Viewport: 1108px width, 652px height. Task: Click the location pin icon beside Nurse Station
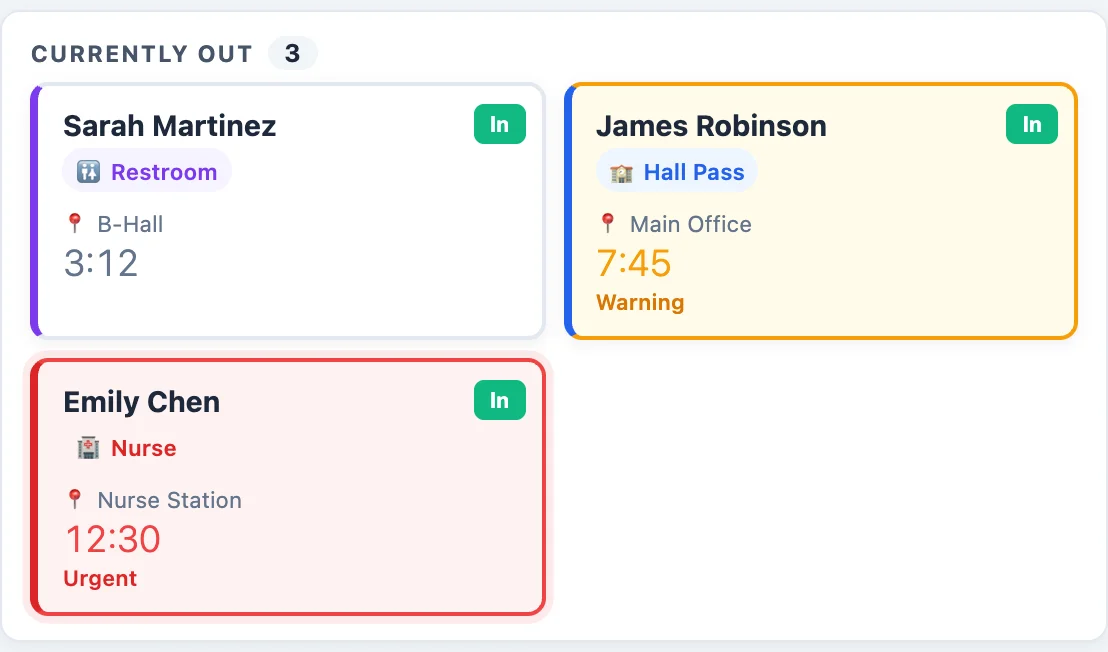[x=75, y=500]
